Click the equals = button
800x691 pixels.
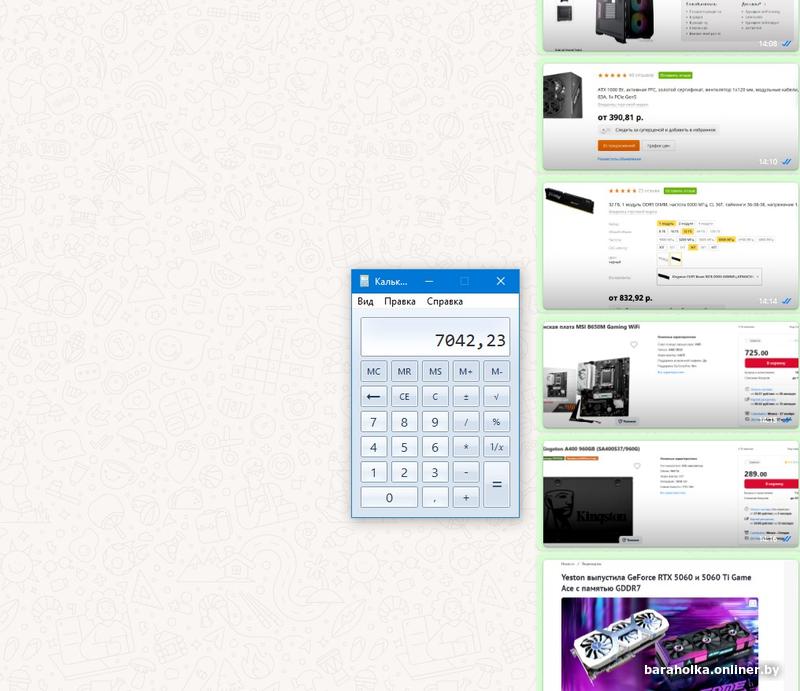496,484
